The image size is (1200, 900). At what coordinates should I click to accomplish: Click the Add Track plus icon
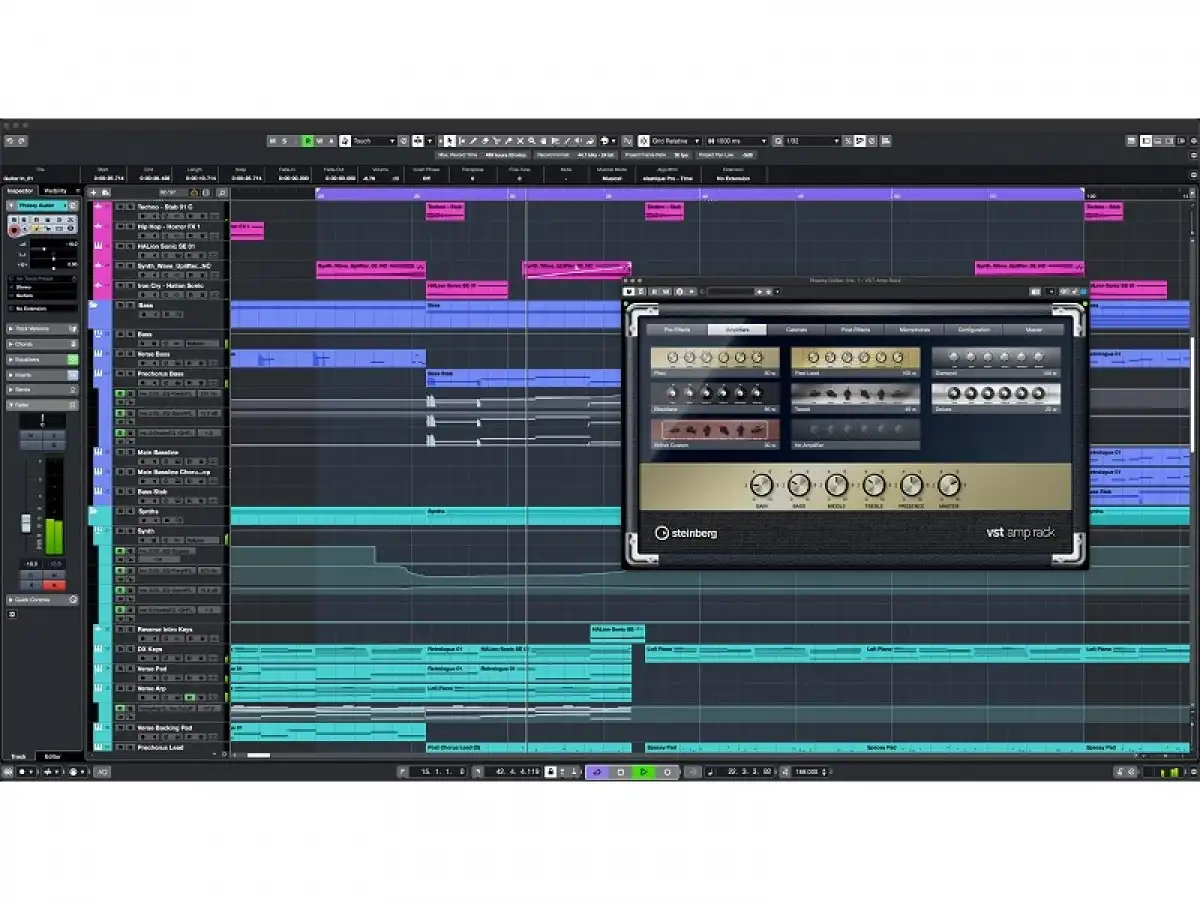tap(94, 192)
